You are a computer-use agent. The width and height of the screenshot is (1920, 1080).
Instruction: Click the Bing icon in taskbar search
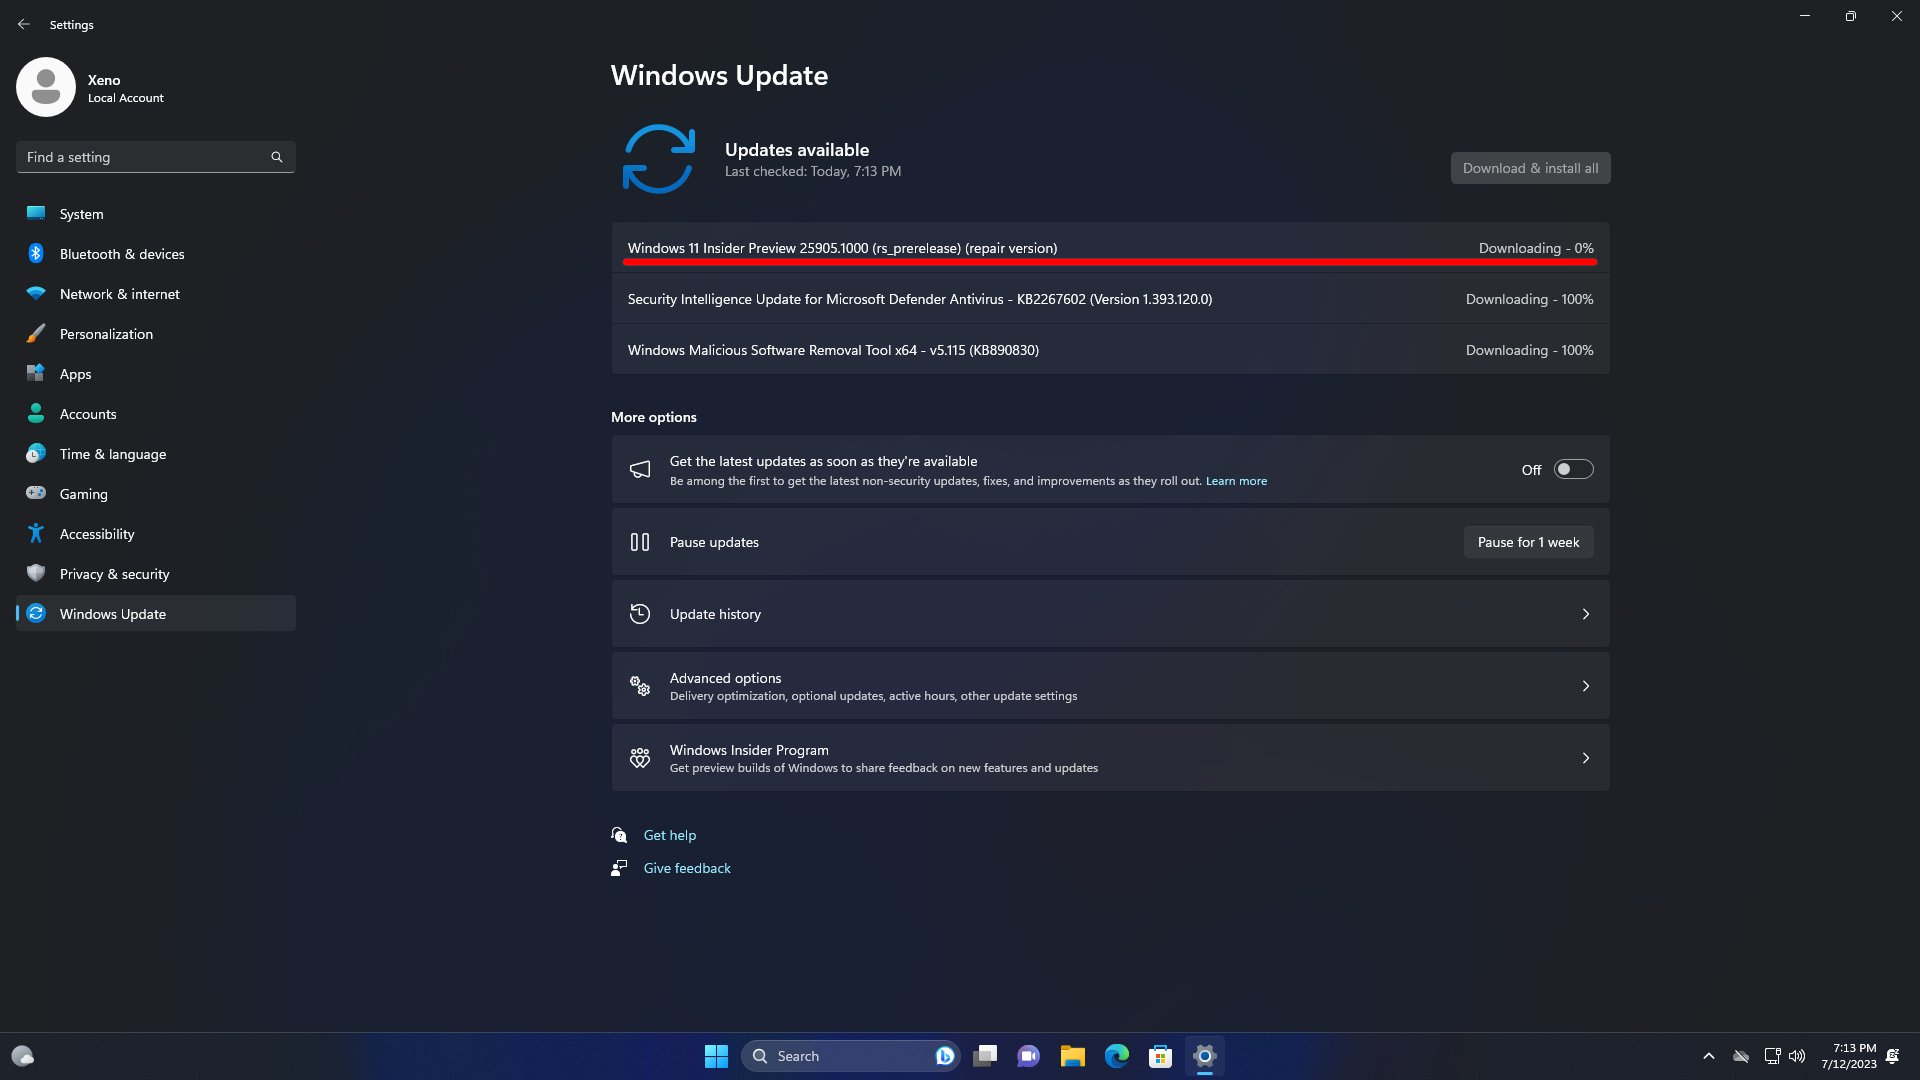coord(944,1056)
